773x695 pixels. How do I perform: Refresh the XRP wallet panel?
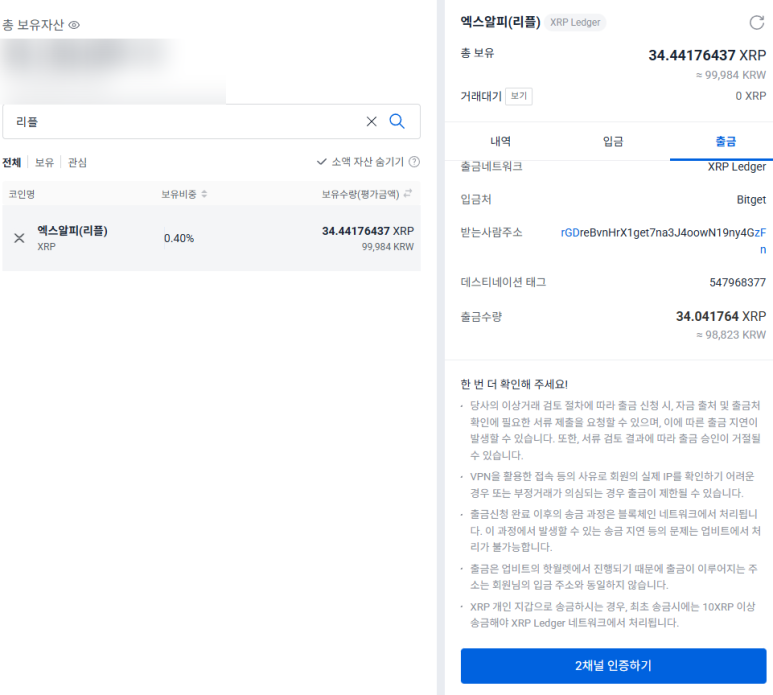(757, 22)
